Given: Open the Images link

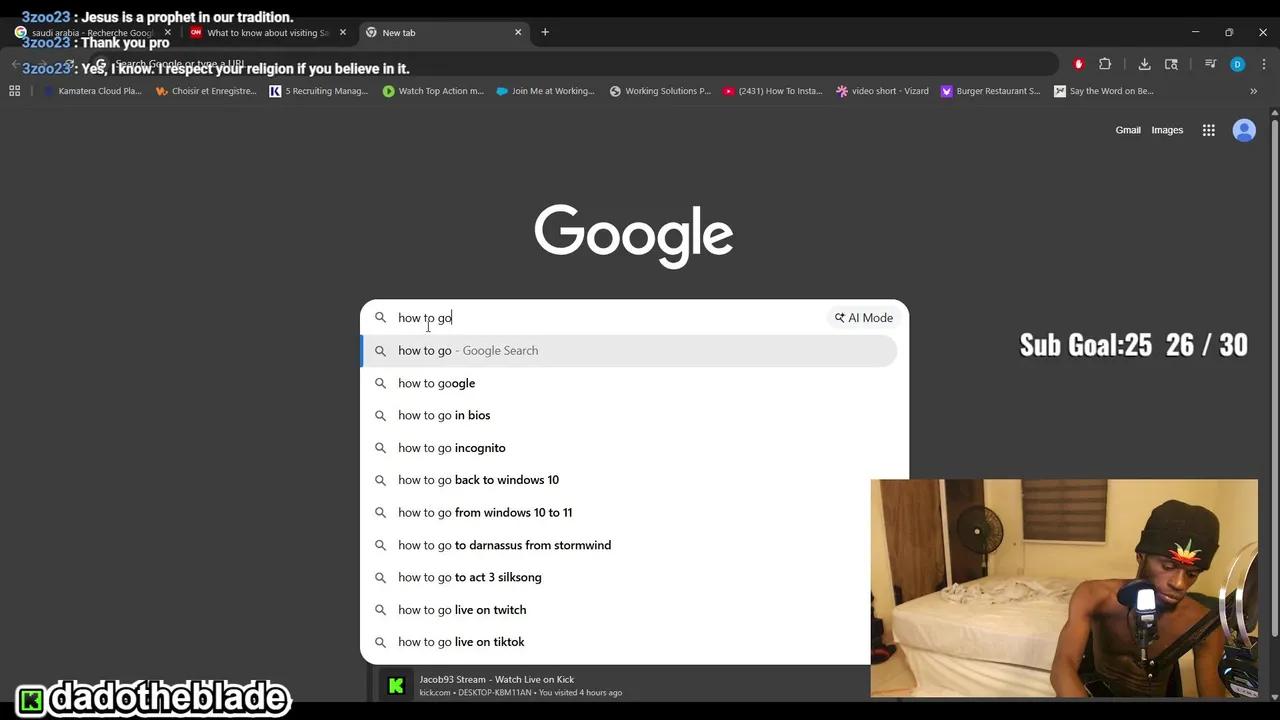Looking at the screenshot, I should tap(1167, 130).
